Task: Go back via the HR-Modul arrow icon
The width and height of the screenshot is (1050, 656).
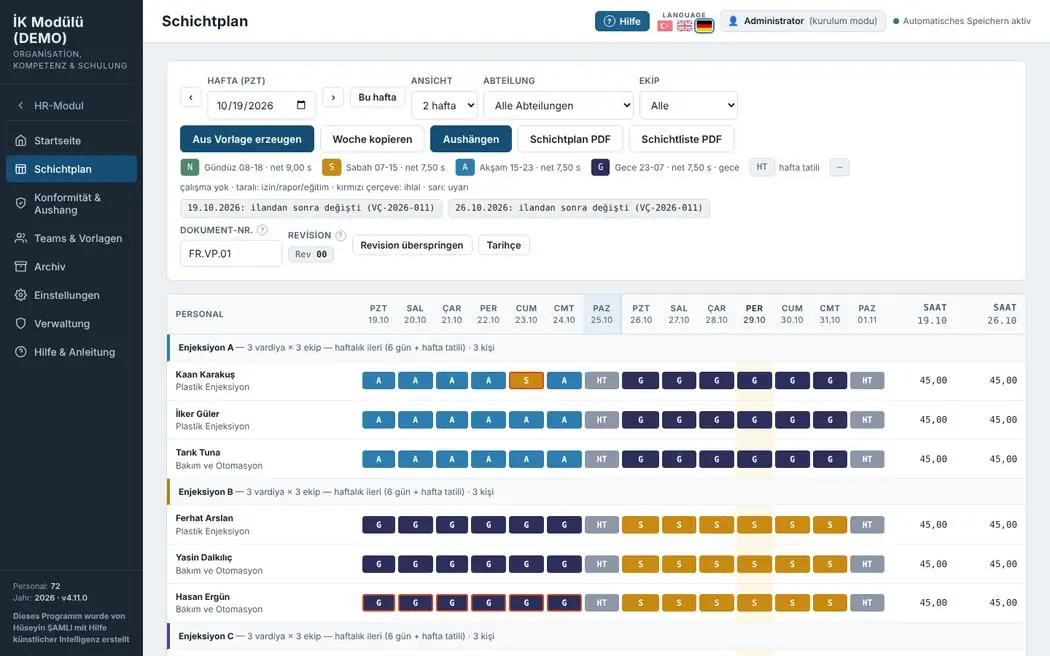Action: tap(21, 105)
